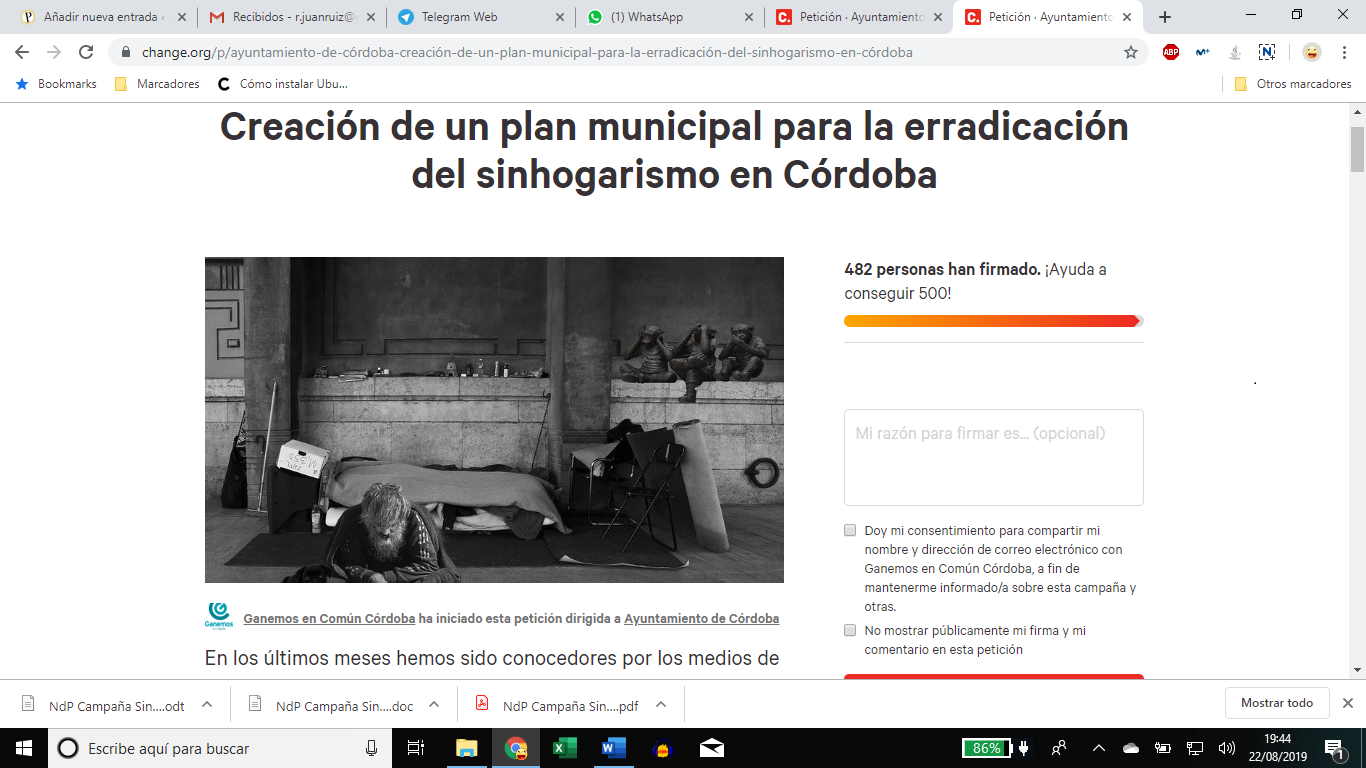
Task: Open the Ganemos en Común Córdoba link
Action: (x=329, y=618)
